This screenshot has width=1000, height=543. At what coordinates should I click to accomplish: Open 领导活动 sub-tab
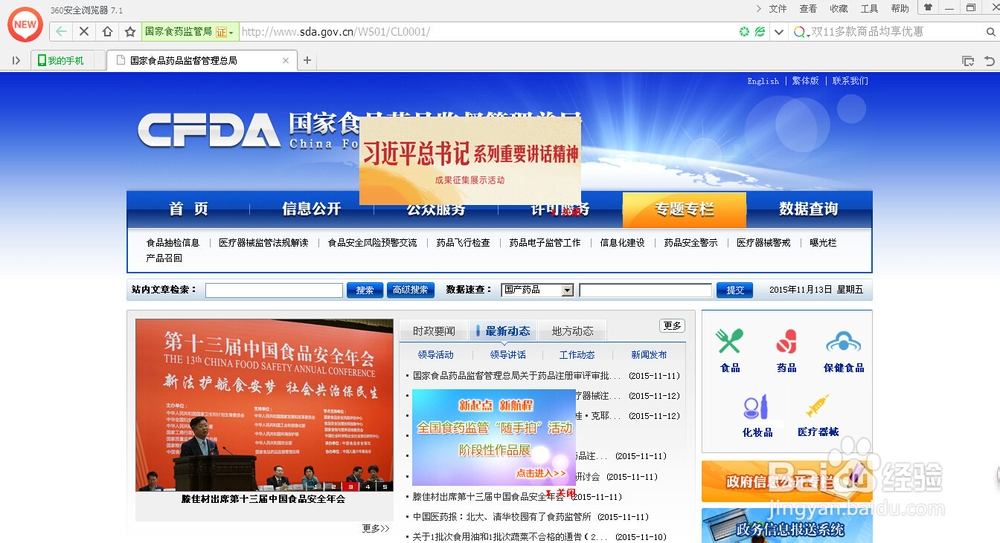point(436,355)
